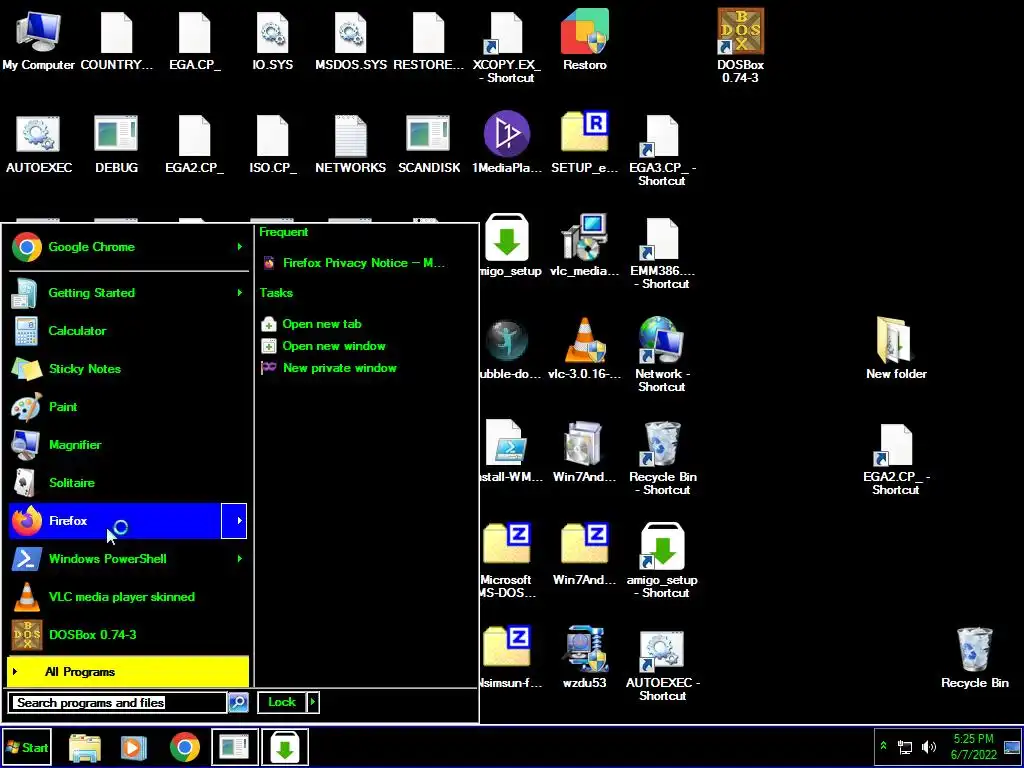Open the AUTOEXEC desktop file
The width and height of the screenshot is (1024, 768).
click(x=39, y=144)
